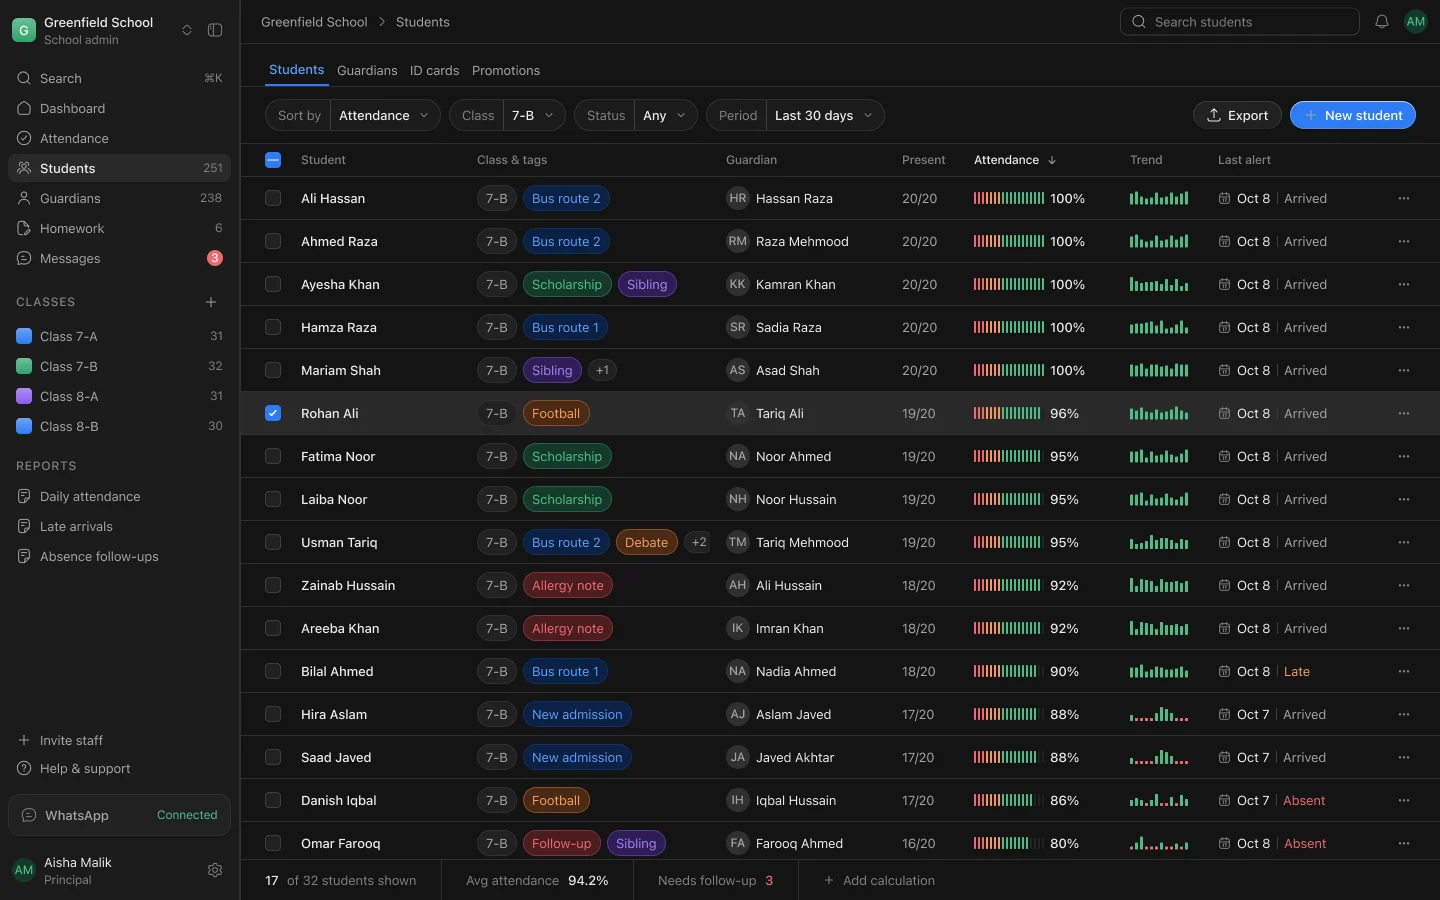Open row options menu for Danish Iqbal
Image resolution: width=1440 pixels, height=900 pixels.
[1404, 800]
